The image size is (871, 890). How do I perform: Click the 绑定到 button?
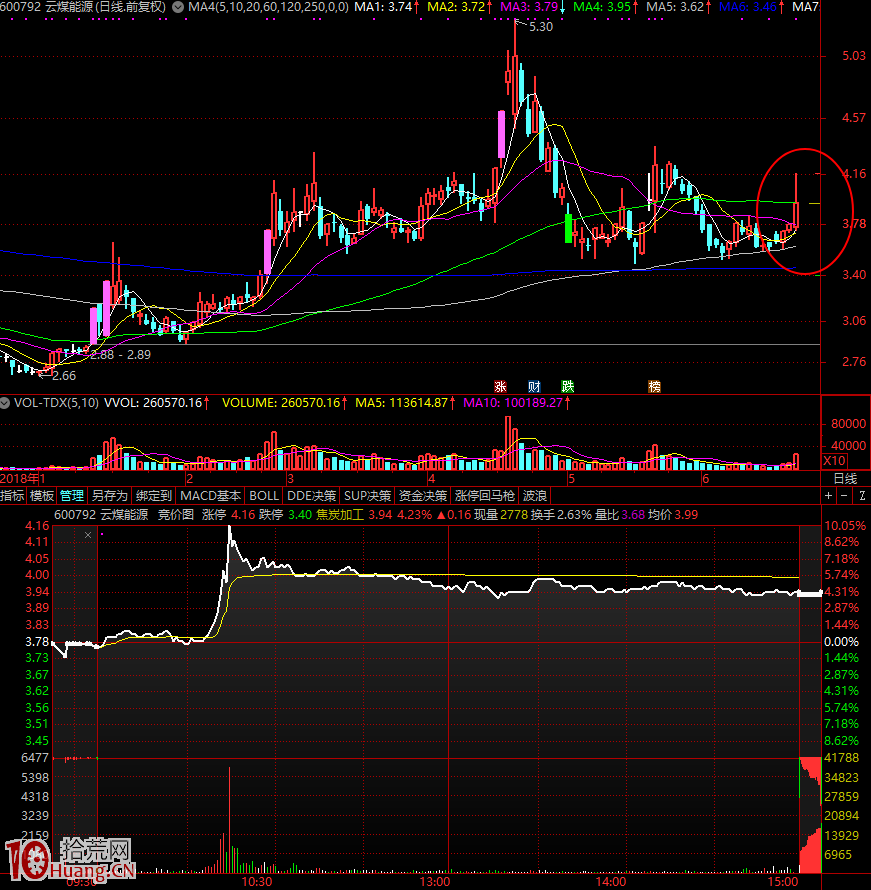click(x=153, y=496)
